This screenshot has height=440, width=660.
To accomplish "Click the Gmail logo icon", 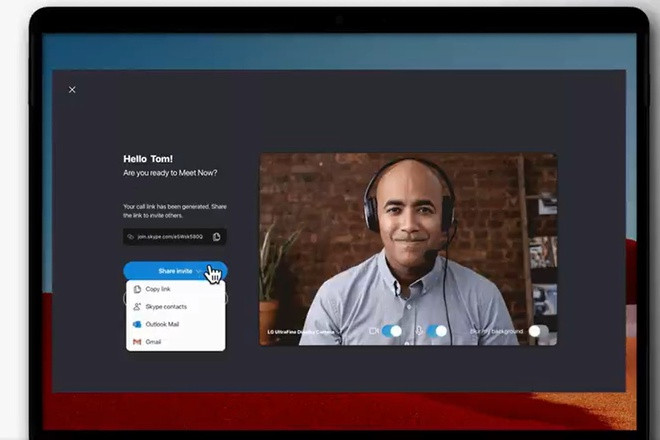I will tap(137, 341).
